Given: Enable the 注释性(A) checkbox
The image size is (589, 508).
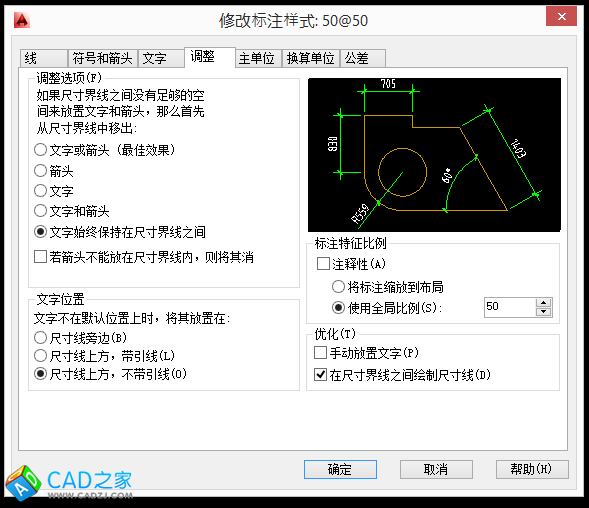Looking at the screenshot, I should tap(323, 264).
